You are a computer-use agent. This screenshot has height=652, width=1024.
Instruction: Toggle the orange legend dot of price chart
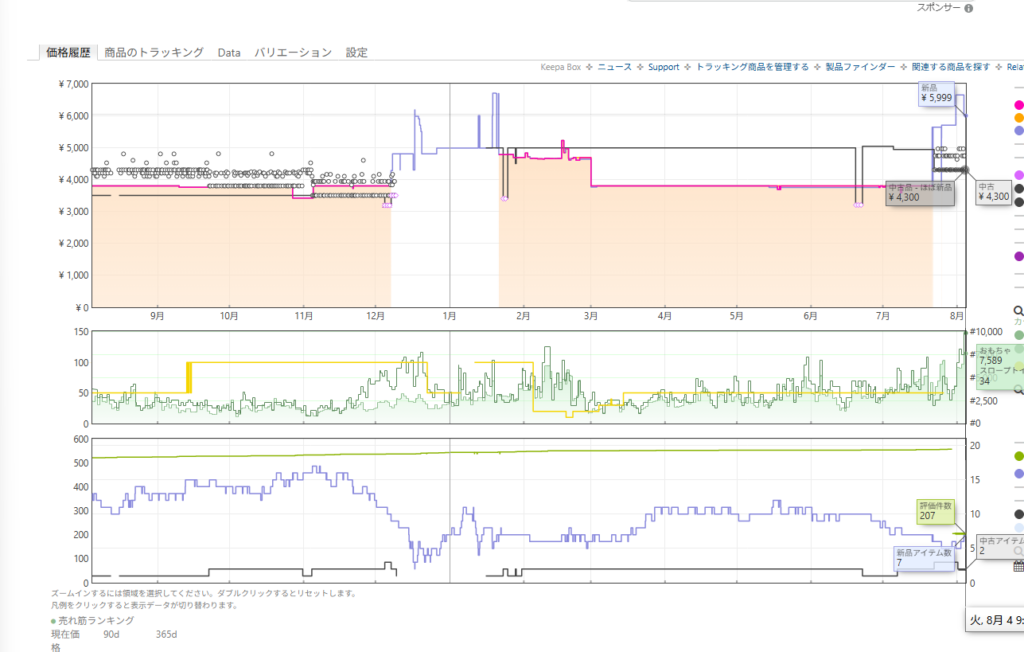[1018, 118]
